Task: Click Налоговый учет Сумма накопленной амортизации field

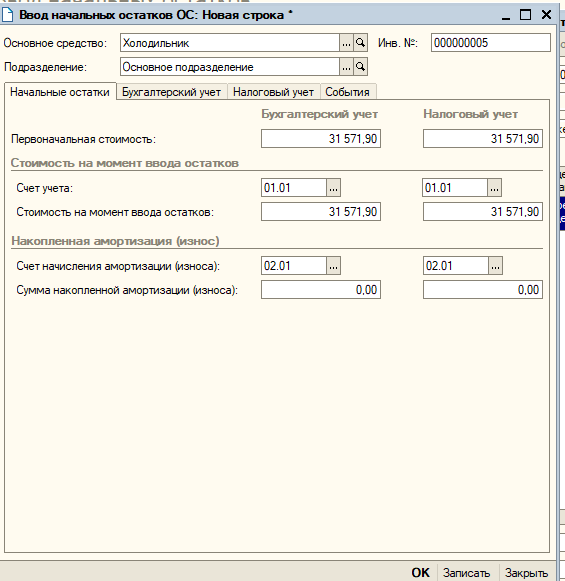Action: 483,289
